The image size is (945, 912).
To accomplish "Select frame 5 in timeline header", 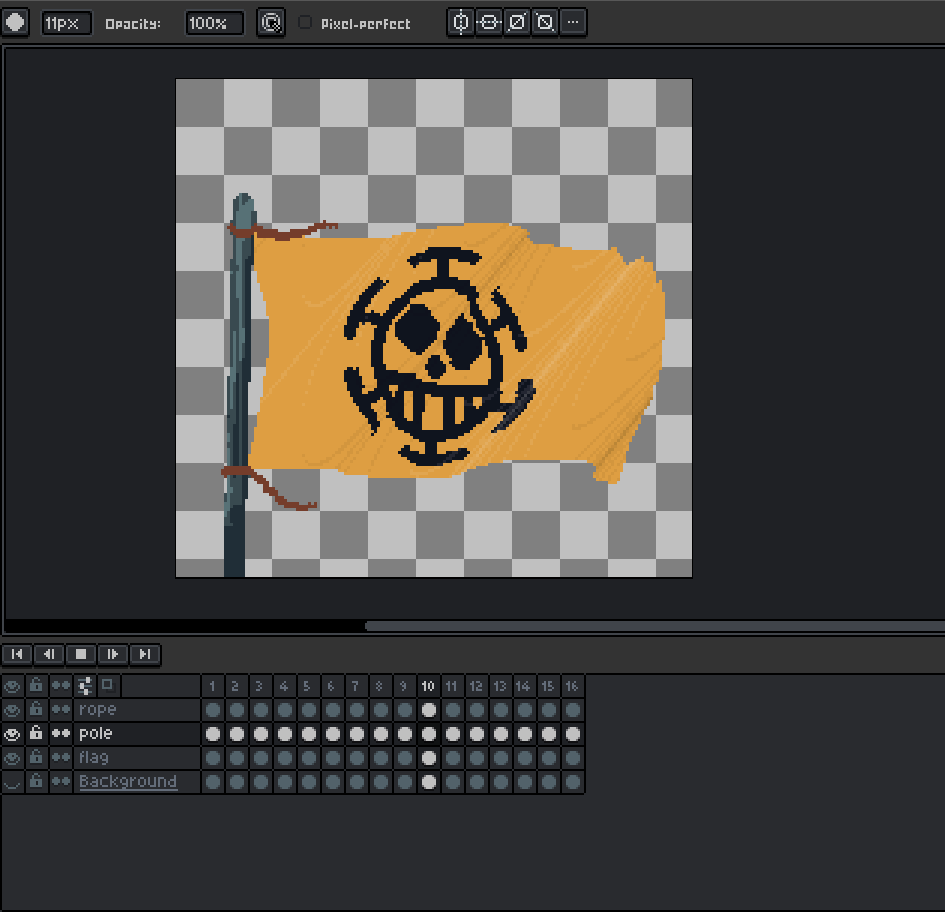I will tap(309, 686).
